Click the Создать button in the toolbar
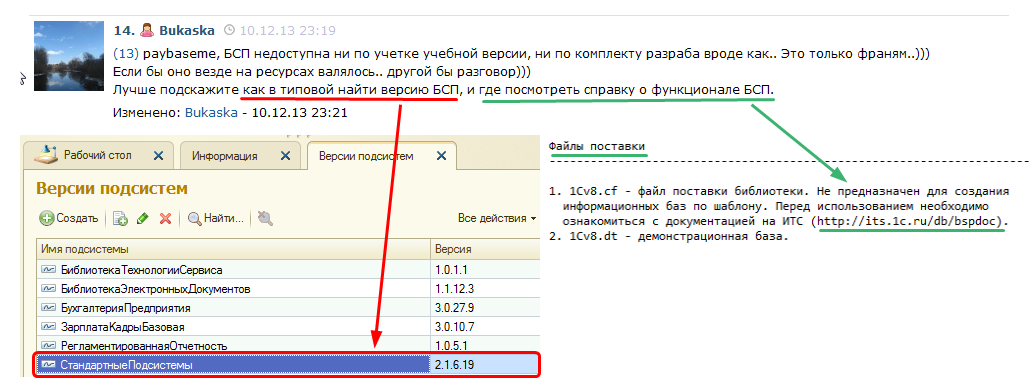The width and height of the screenshot is (1036, 387). click(69, 218)
